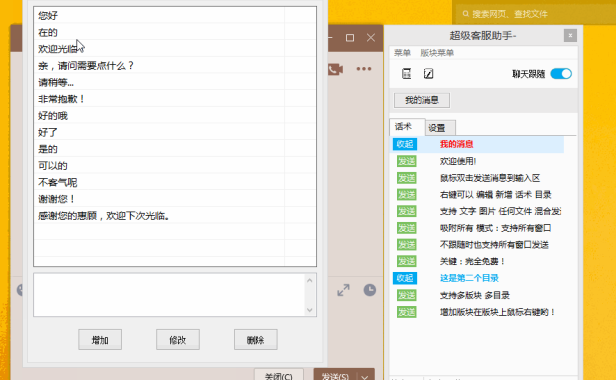Select the 欢迎光临 row

(x=175, y=49)
